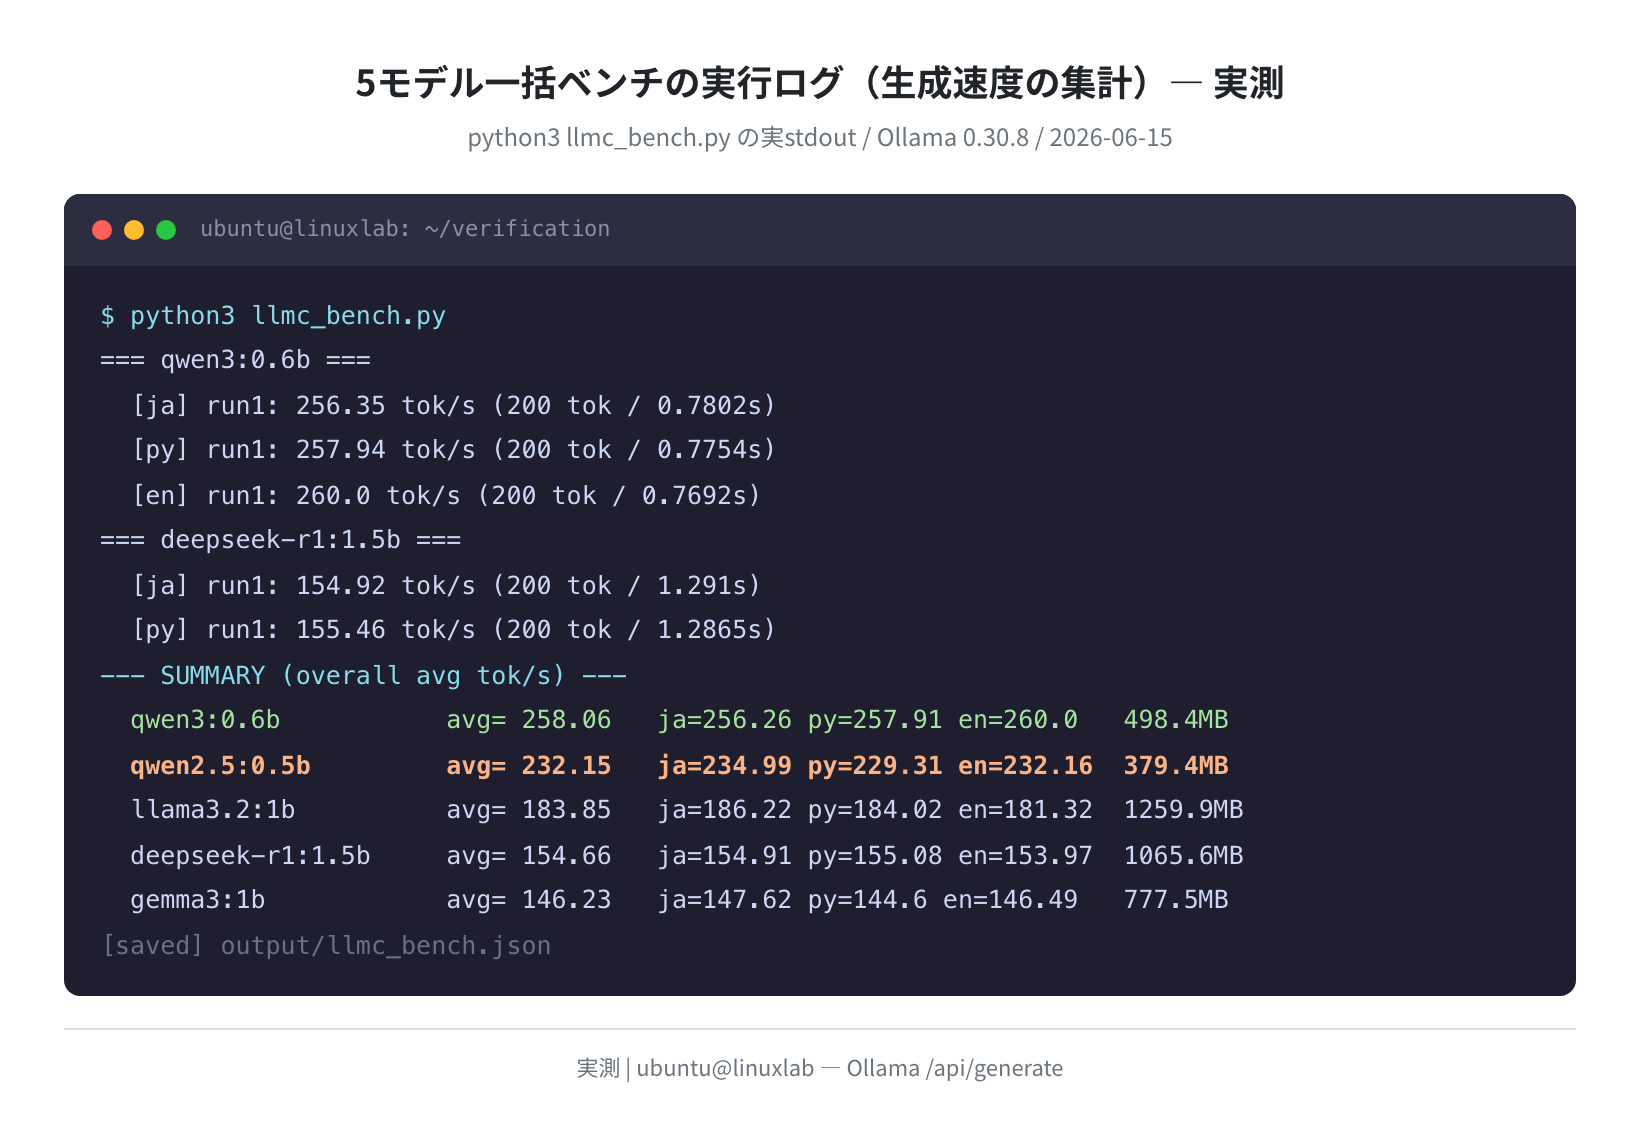Image resolution: width=1640 pixels, height=1124 pixels.
Task: Click the value "py=155.08"
Action: (875, 855)
